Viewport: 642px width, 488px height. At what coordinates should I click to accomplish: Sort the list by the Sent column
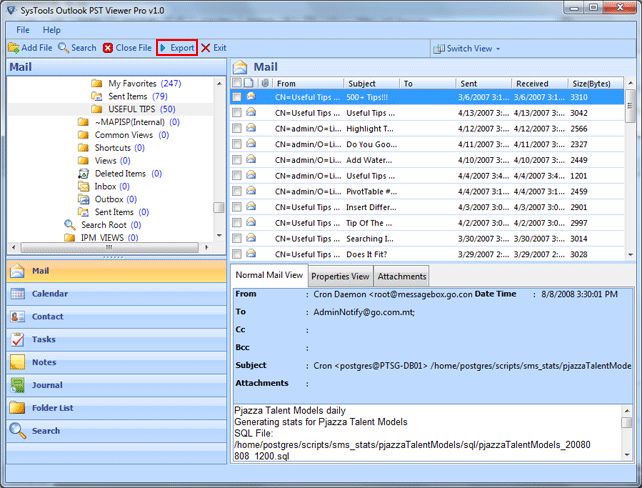(x=484, y=84)
